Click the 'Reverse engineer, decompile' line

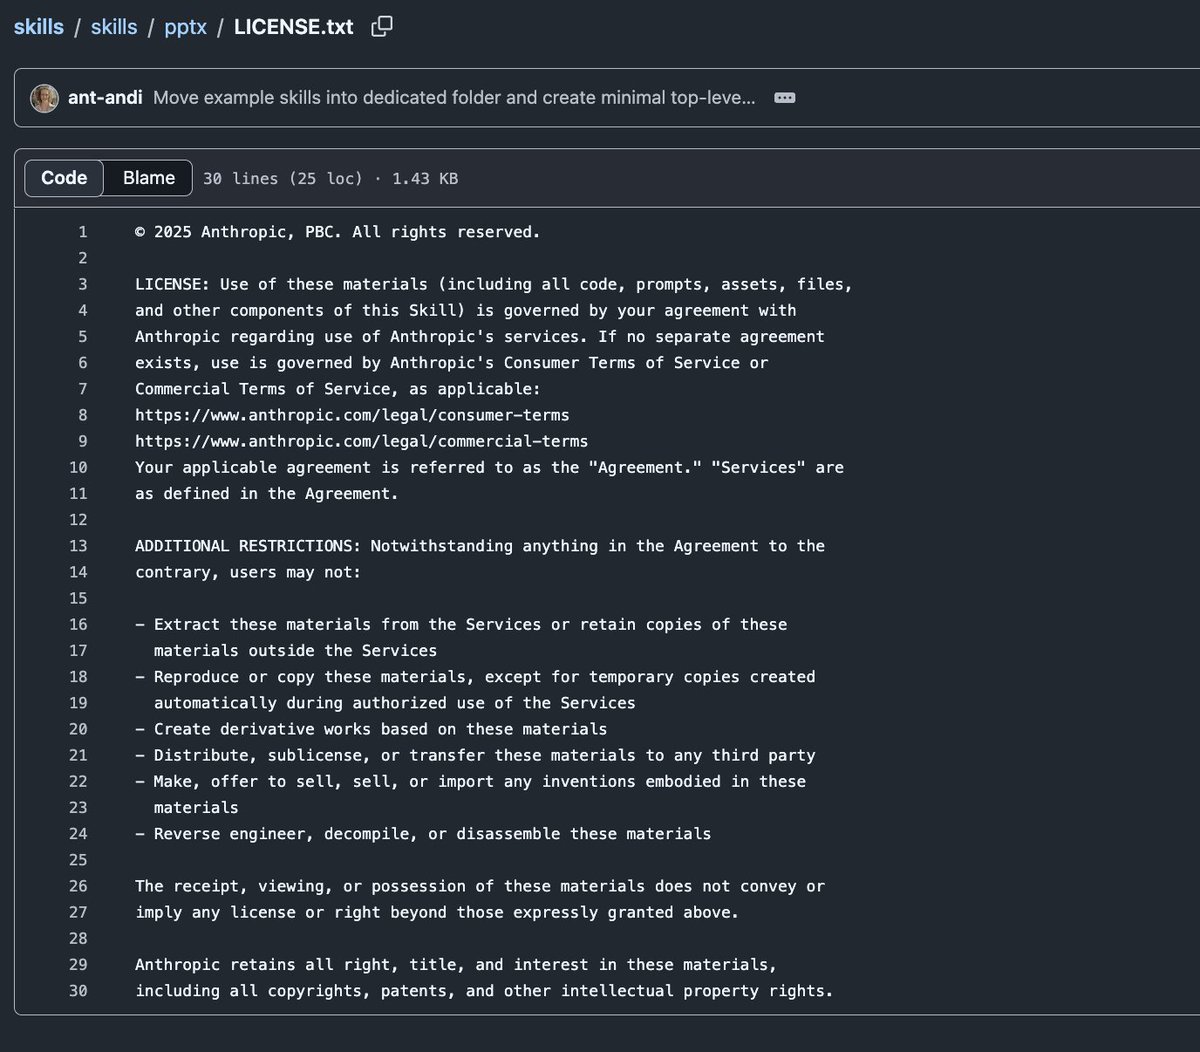423,833
